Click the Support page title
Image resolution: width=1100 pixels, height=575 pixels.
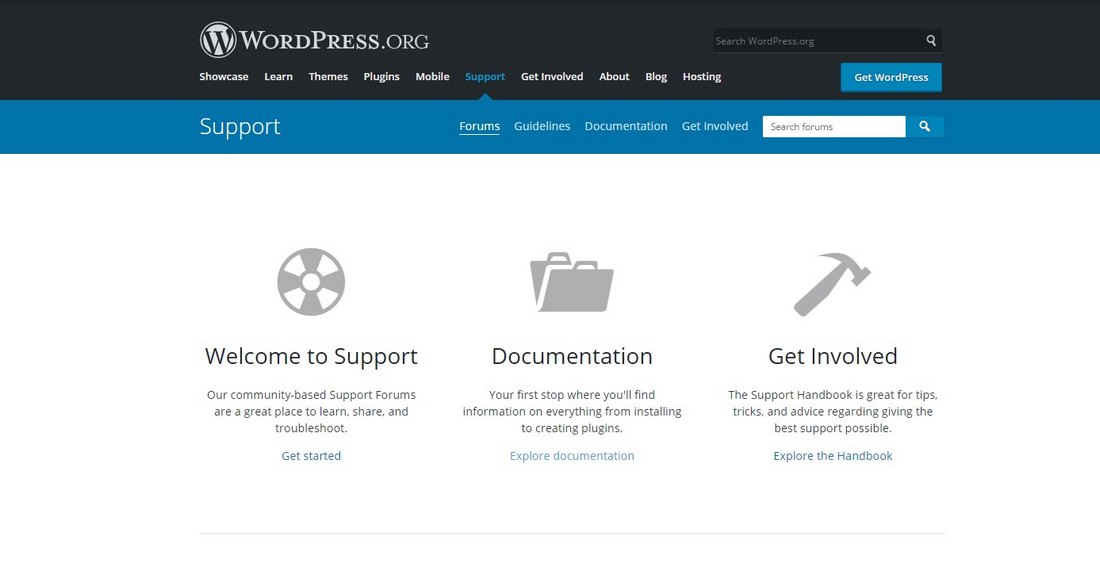pyautogui.click(x=240, y=126)
